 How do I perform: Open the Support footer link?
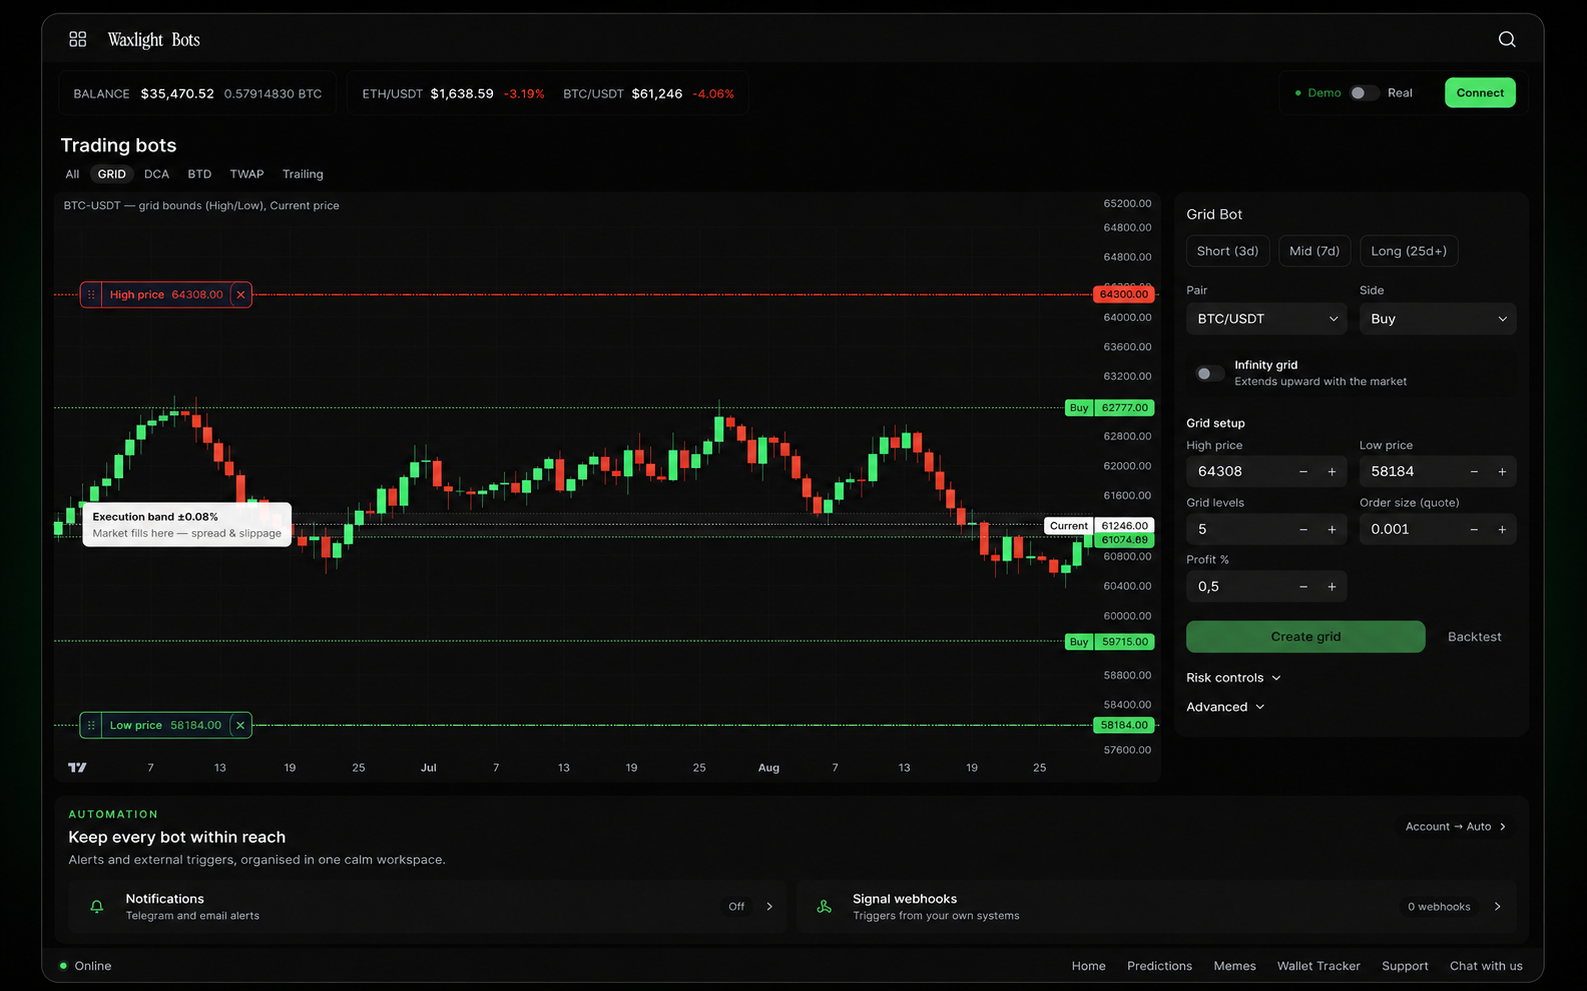(1404, 966)
